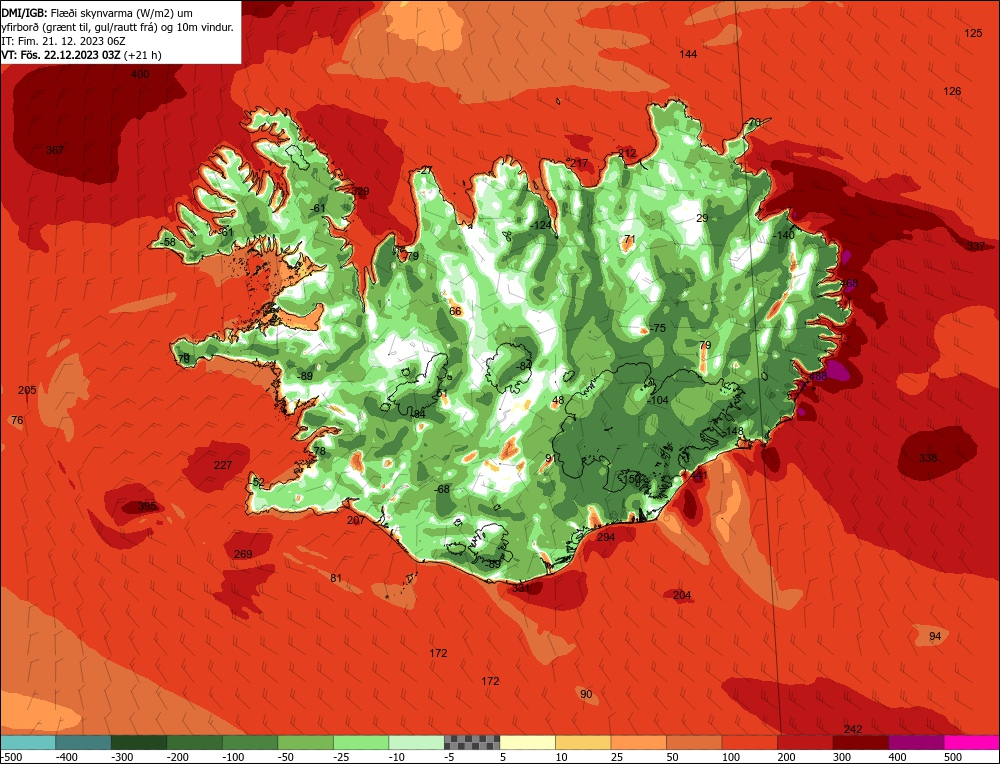Click the '94' value in the southeast
This screenshot has width=1000, height=764.
click(x=935, y=636)
